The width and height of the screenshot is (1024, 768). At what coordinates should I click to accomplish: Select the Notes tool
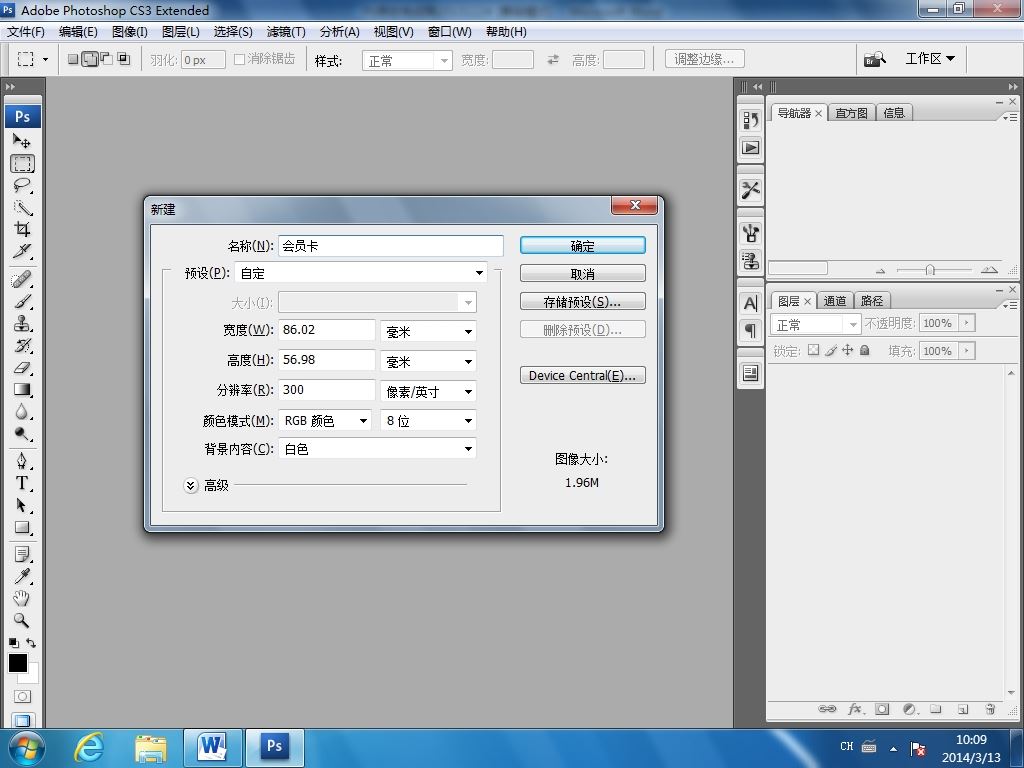click(22, 554)
